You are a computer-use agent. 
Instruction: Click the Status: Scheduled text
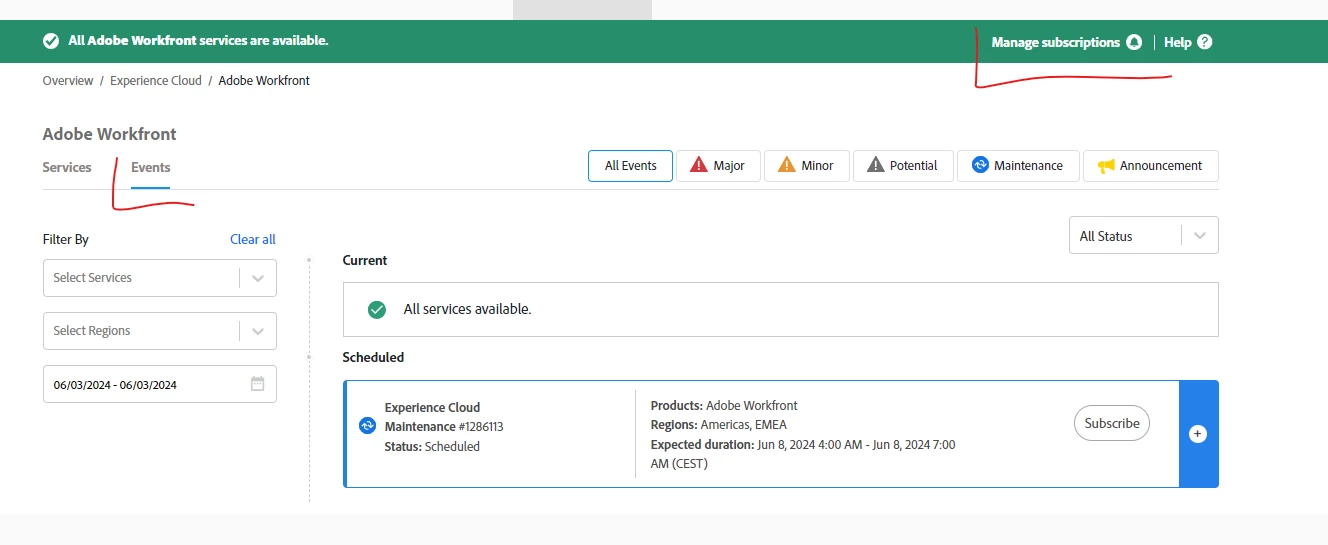tap(432, 447)
